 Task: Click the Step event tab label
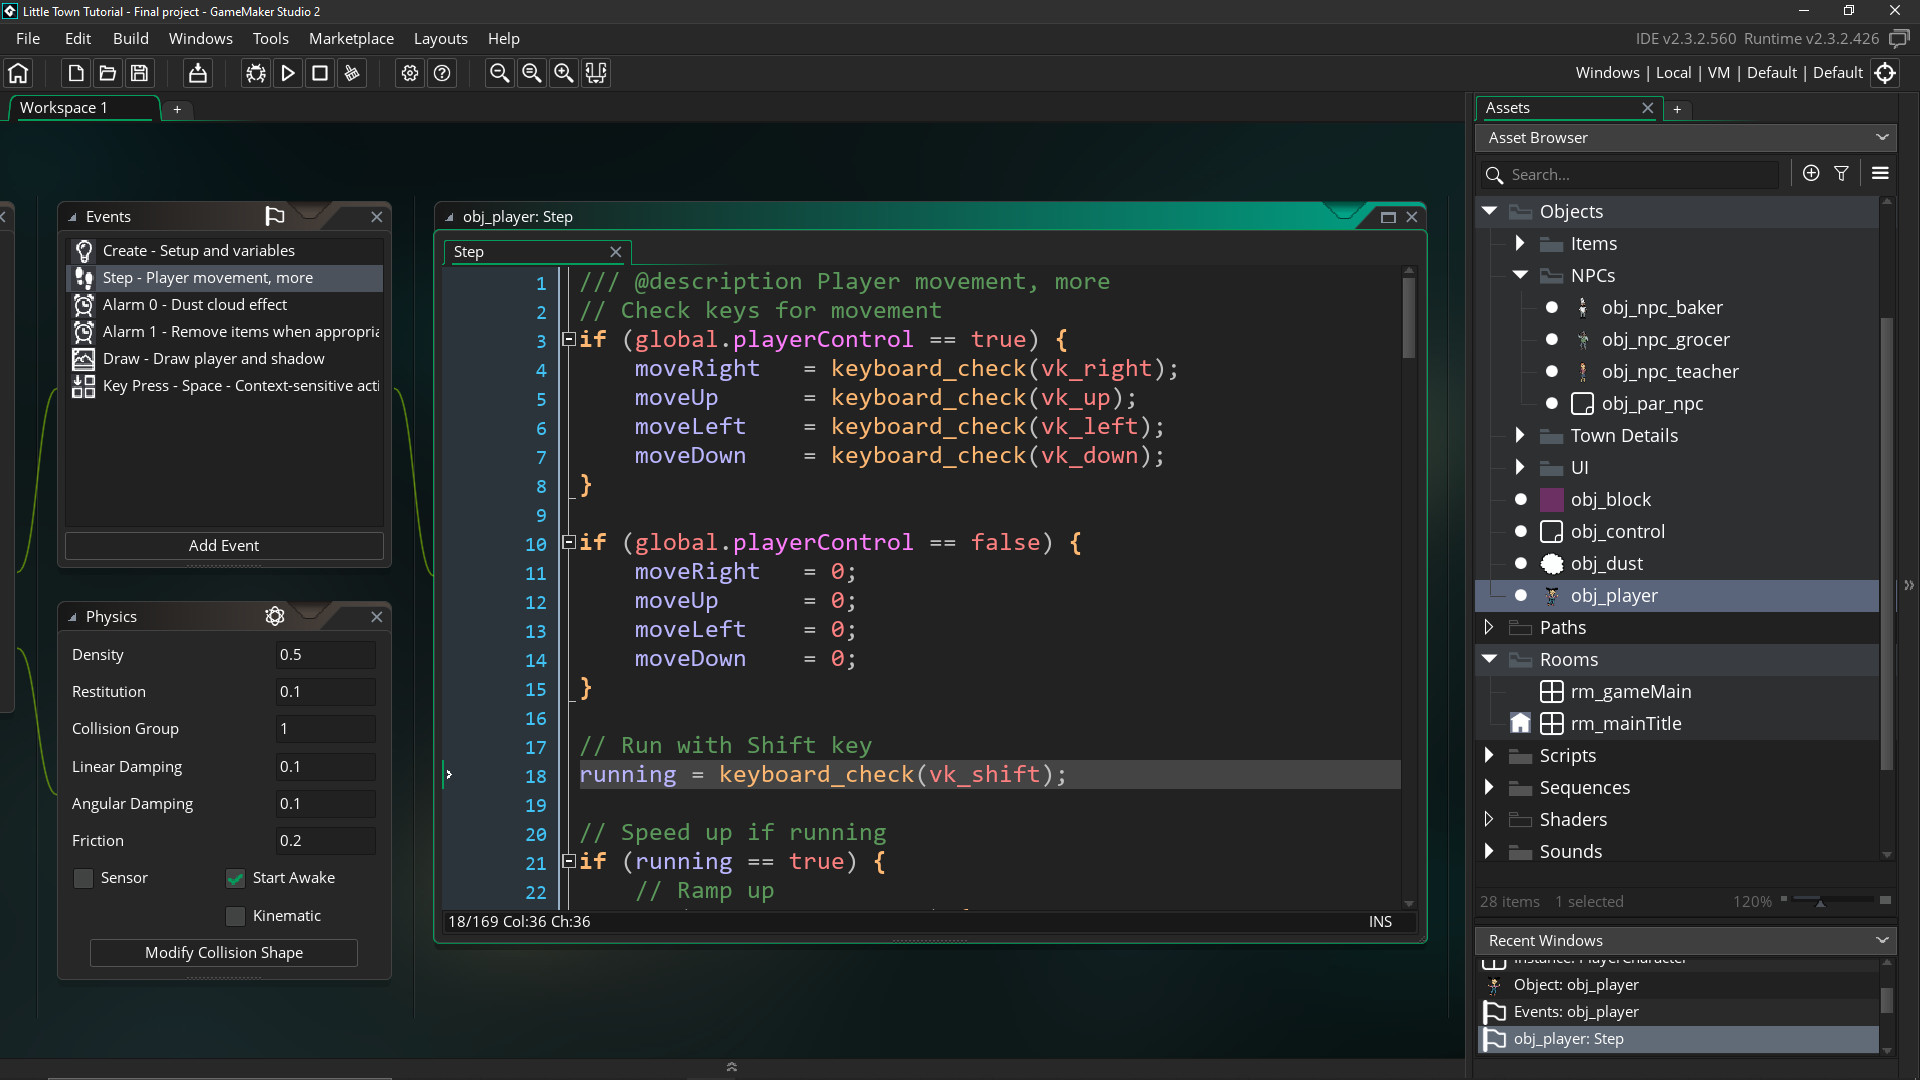[x=468, y=251]
